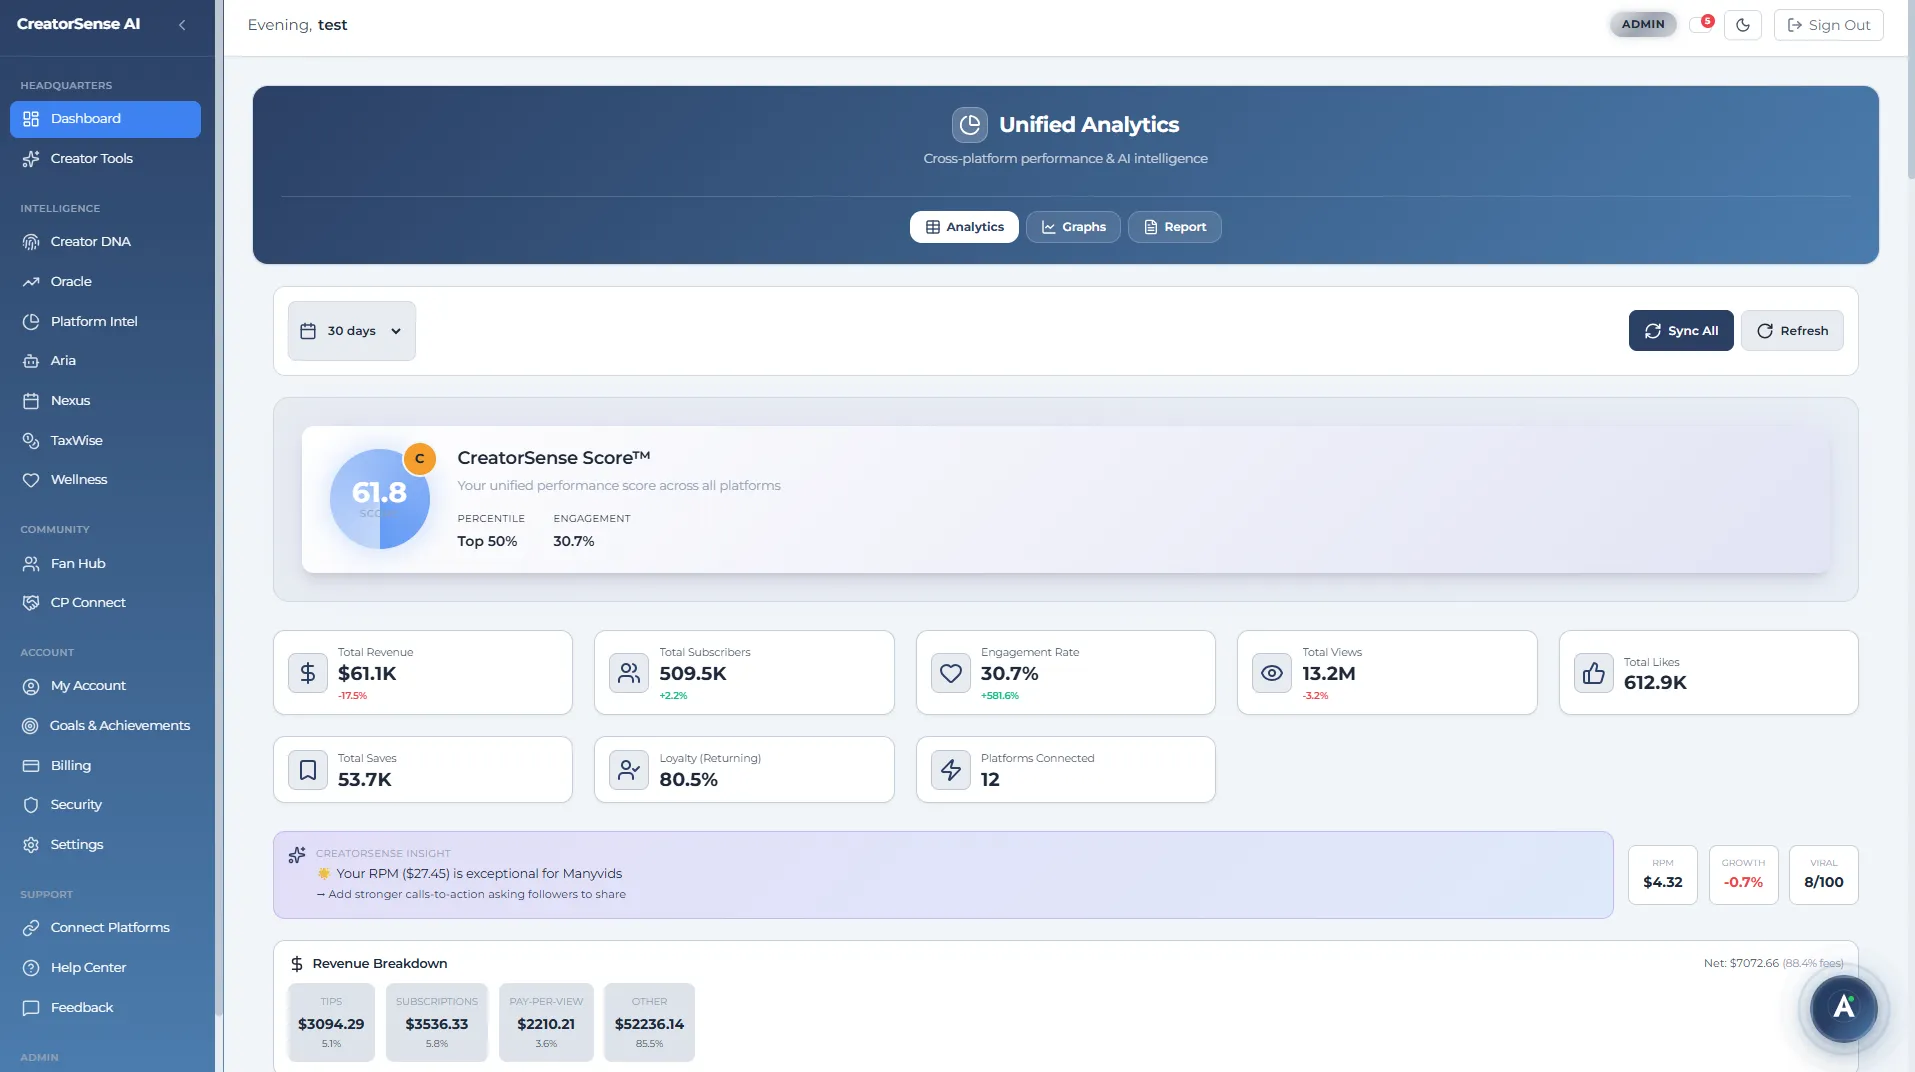
Task: Select the Fan Hub users icon
Action: click(x=31, y=563)
